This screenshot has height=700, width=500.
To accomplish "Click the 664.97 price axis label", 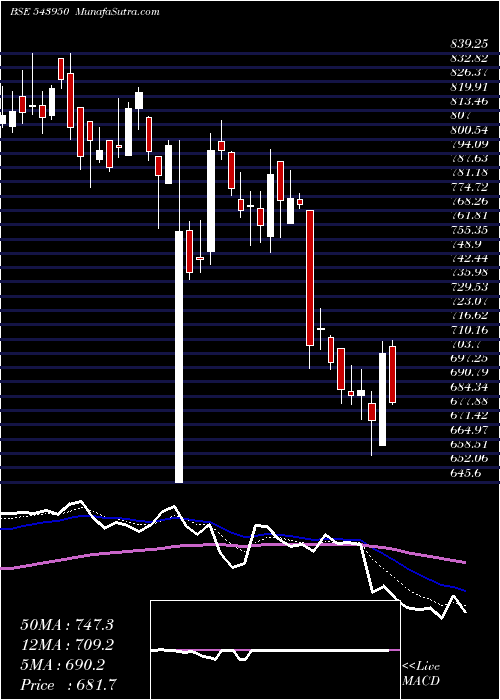I will click(x=469, y=430).
